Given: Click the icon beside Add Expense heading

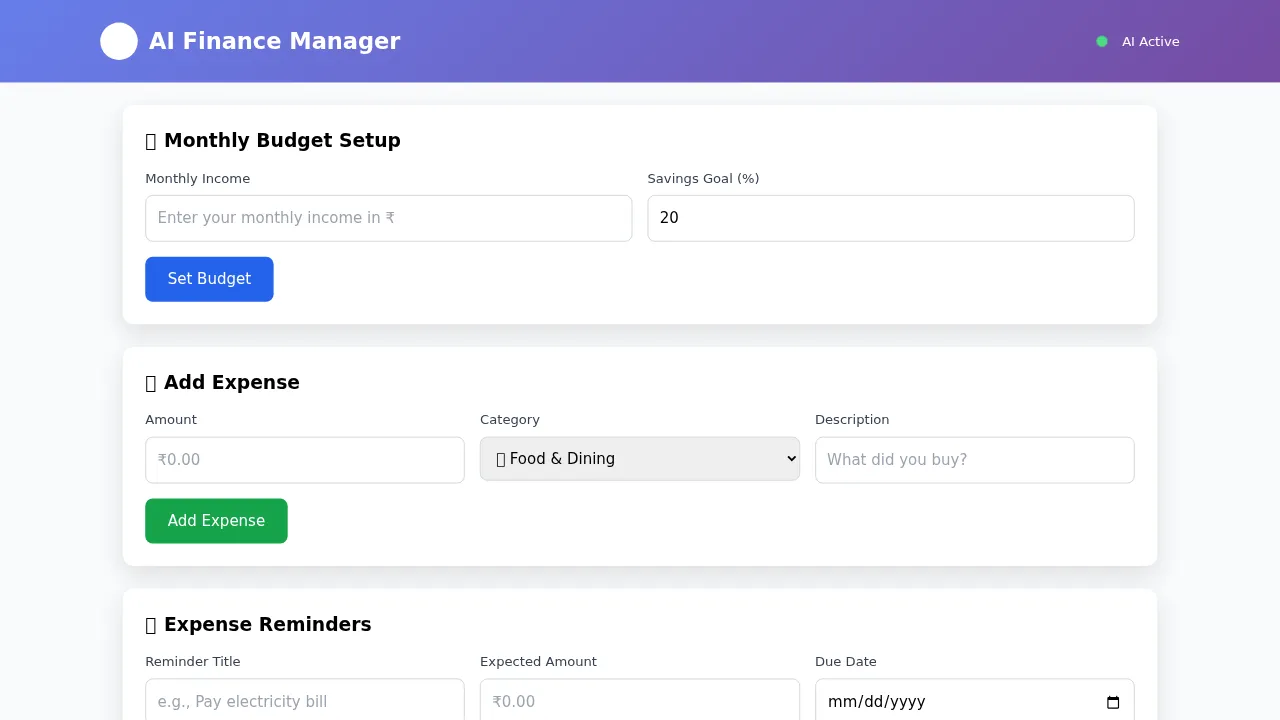Looking at the screenshot, I should pos(151,383).
